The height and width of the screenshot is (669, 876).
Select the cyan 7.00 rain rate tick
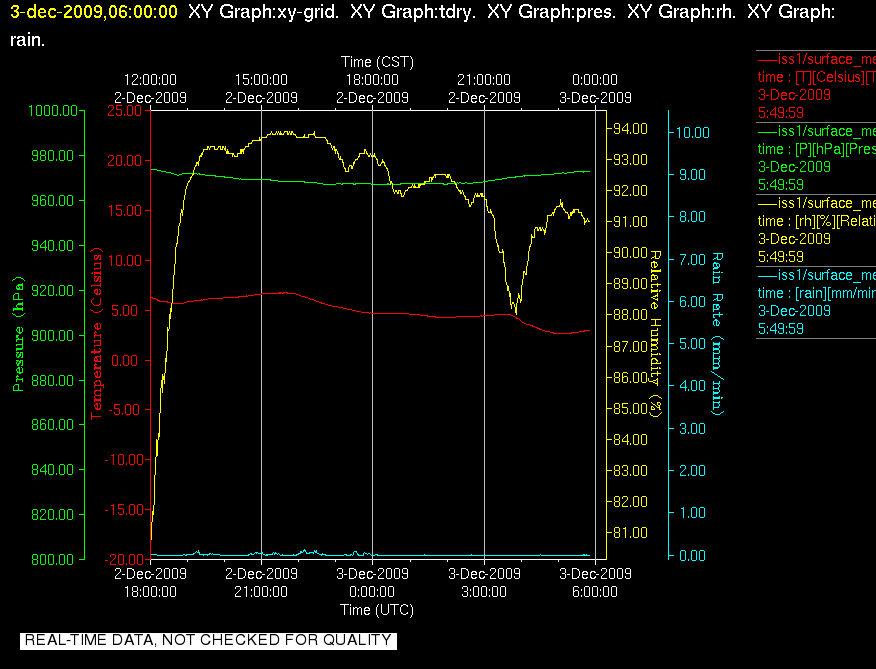pyautogui.click(x=692, y=259)
